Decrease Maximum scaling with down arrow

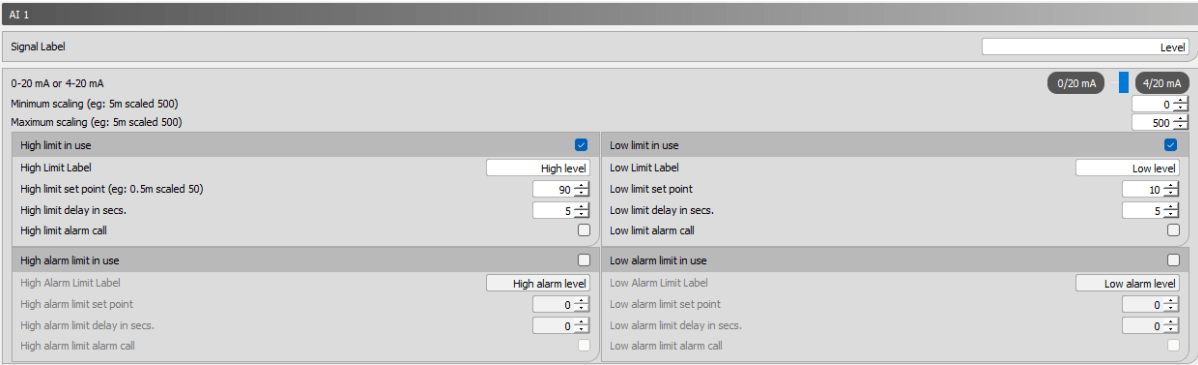(1180, 126)
